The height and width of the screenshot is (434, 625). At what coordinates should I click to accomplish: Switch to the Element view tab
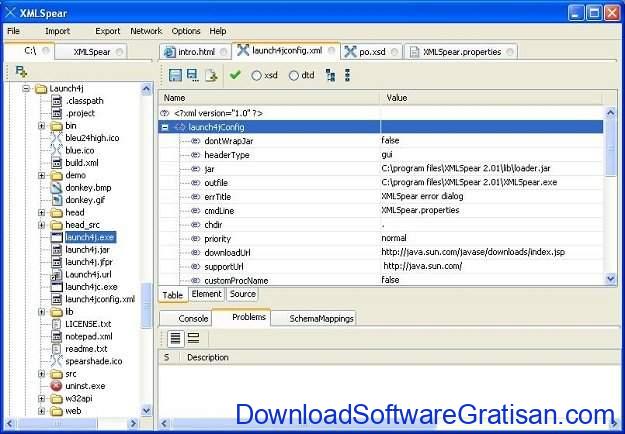[x=206, y=294]
